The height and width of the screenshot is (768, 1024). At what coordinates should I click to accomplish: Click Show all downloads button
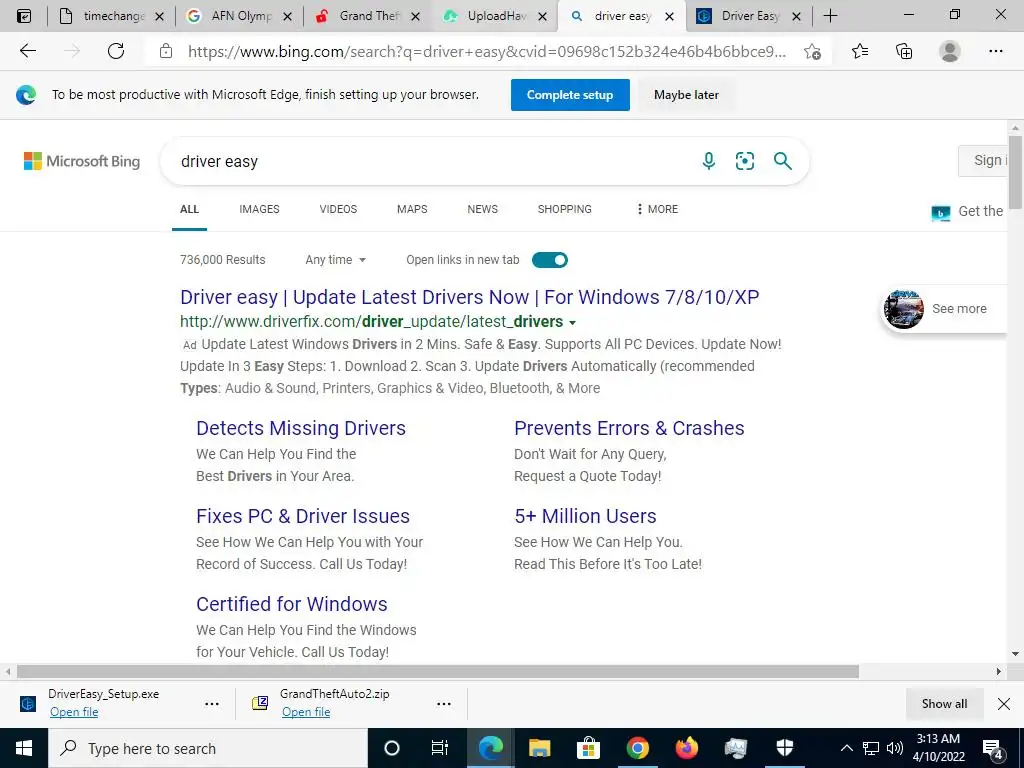pyautogui.click(x=944, y=704)
